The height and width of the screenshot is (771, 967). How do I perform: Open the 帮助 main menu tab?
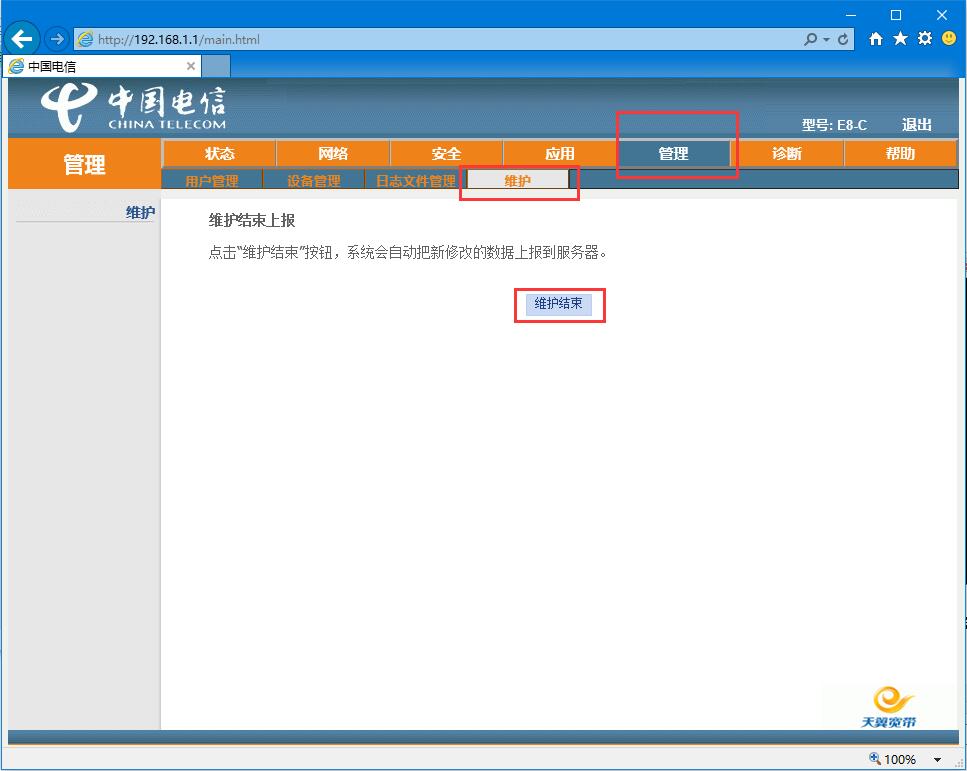coord(900,154)
